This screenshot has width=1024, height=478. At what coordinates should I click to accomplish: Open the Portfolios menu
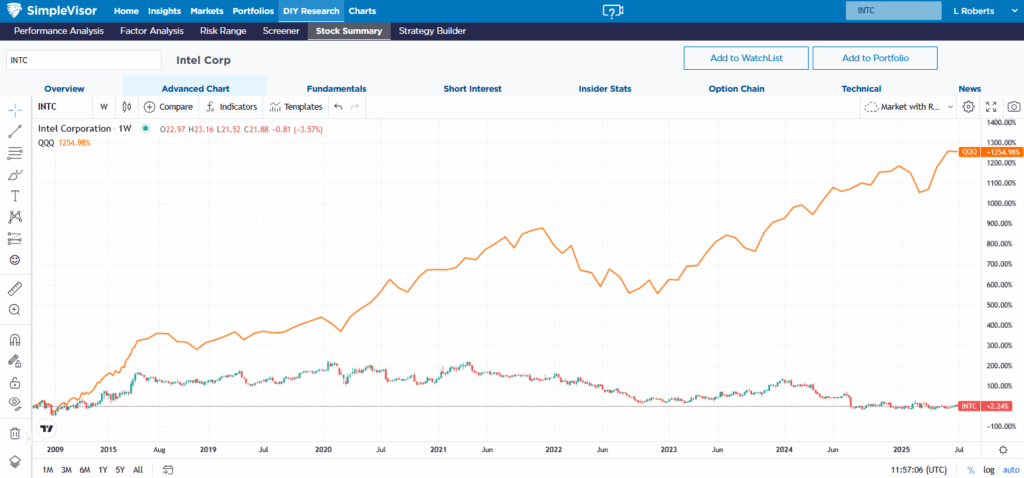253,11
